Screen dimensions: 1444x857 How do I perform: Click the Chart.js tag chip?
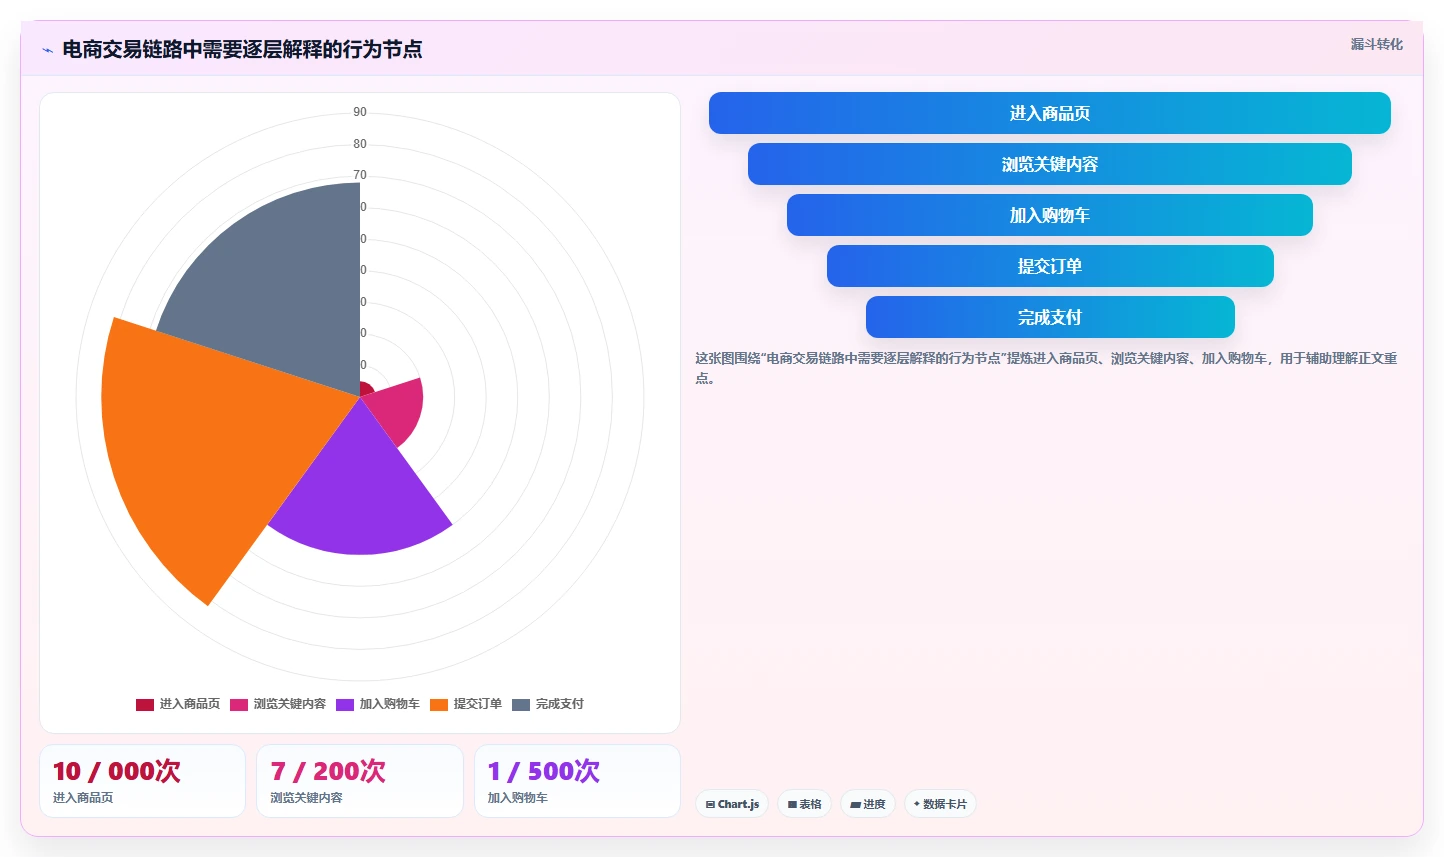pos(732,804)
